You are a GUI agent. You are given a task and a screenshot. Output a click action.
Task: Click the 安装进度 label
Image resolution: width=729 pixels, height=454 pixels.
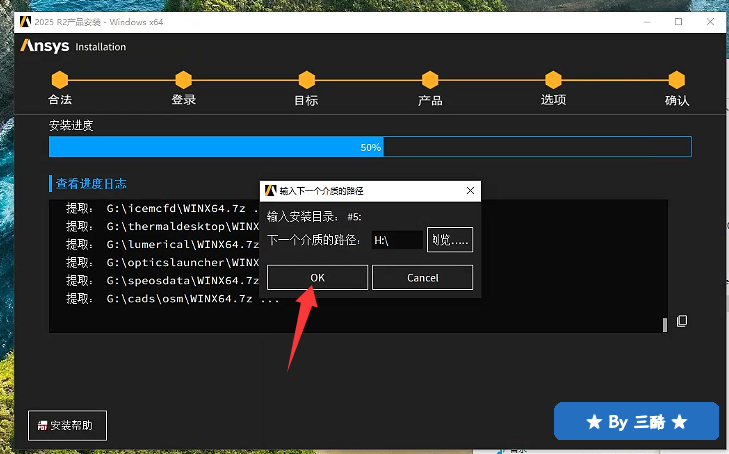[x=71, y=125]
